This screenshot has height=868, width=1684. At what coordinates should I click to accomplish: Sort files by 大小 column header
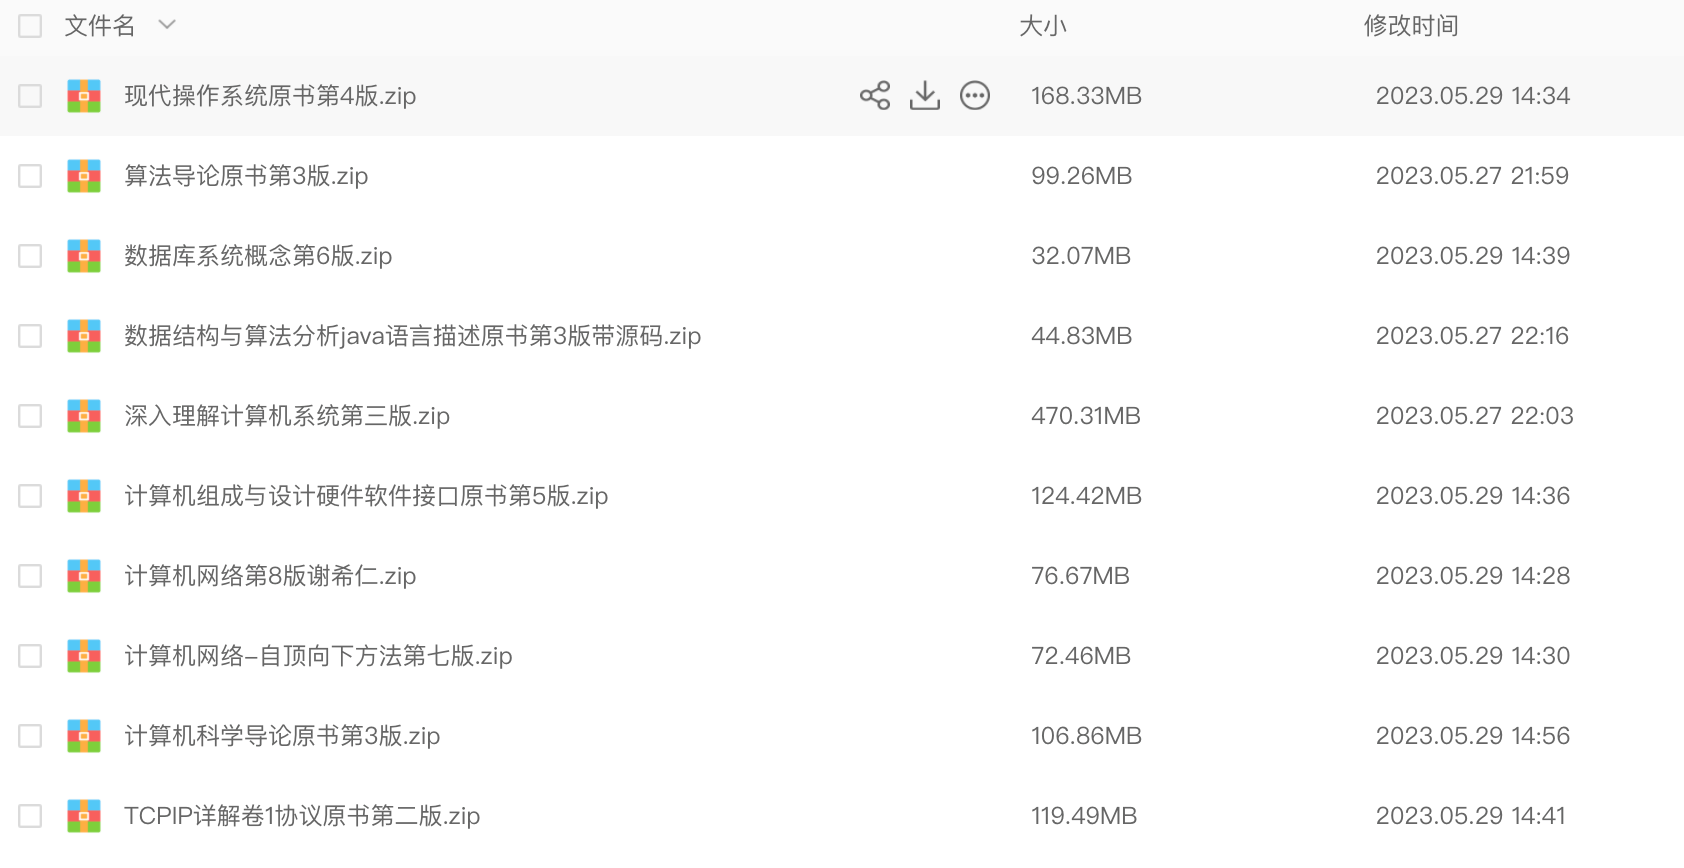pos(1042,26)
